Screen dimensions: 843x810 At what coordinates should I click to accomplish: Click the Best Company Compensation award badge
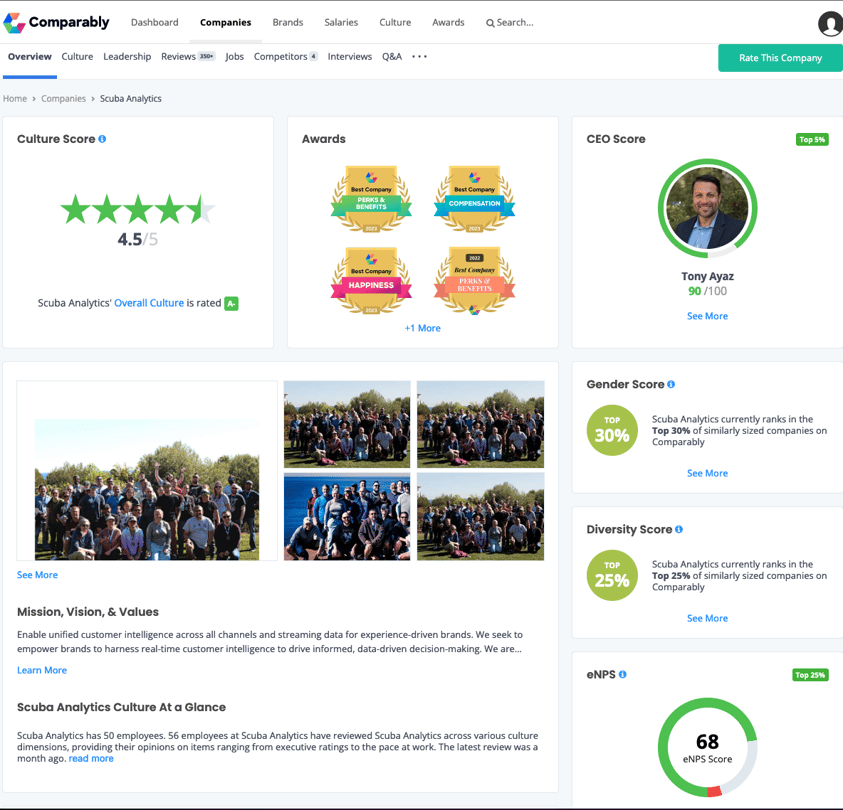(474, 199)
